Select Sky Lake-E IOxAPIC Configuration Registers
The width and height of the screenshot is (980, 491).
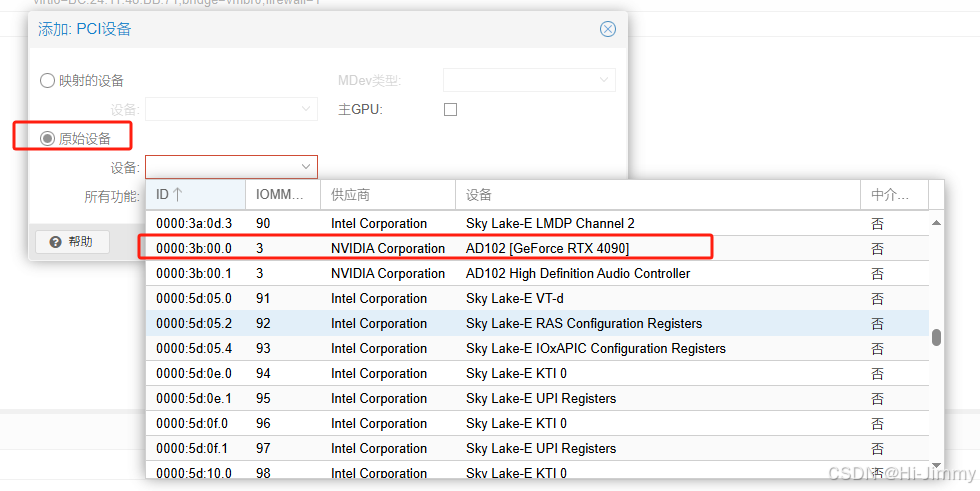pyautogui.click(x=538, y=349)
